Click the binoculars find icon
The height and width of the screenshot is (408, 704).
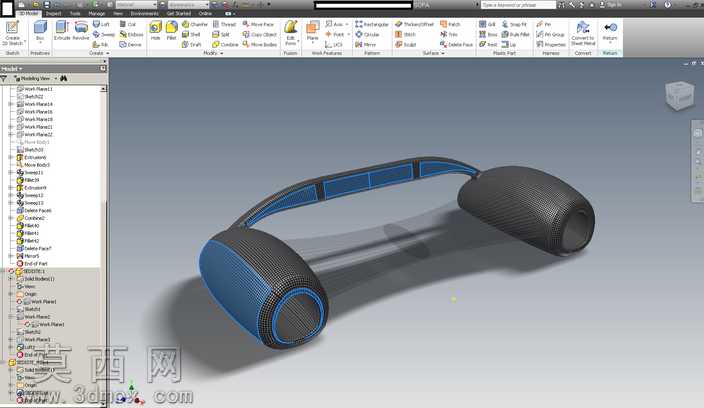64,79
